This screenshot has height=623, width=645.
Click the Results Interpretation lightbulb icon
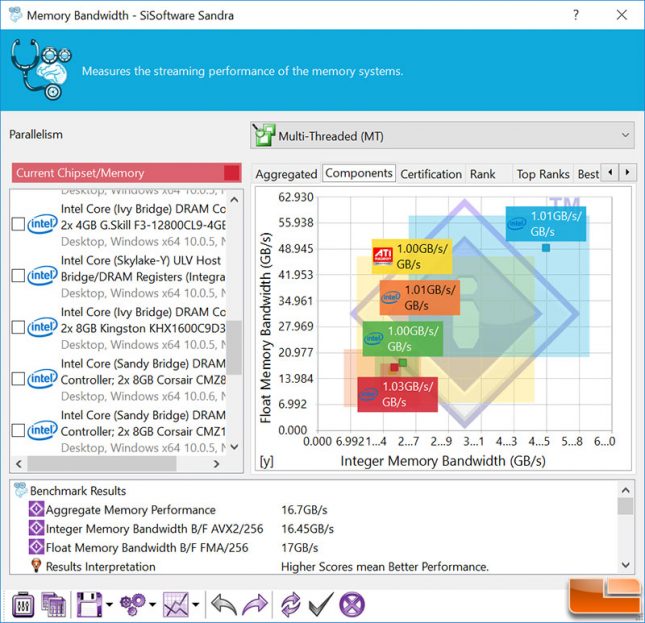[x=36, y=565]
